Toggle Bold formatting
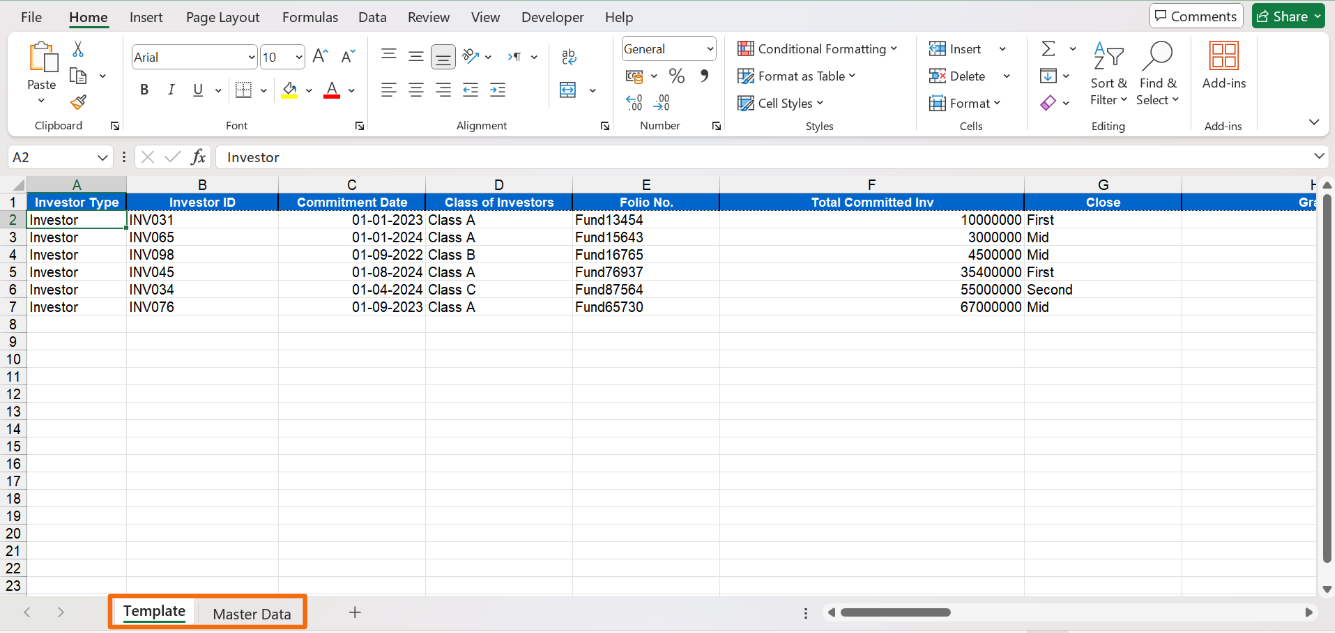Viewport: 1335px width, 633px height. point(144,90)
